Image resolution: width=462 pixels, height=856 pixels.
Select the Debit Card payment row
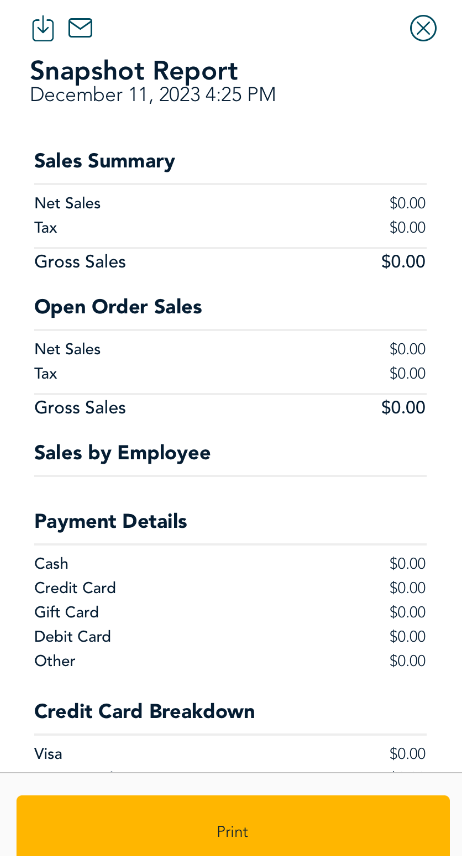pos(230,637)
